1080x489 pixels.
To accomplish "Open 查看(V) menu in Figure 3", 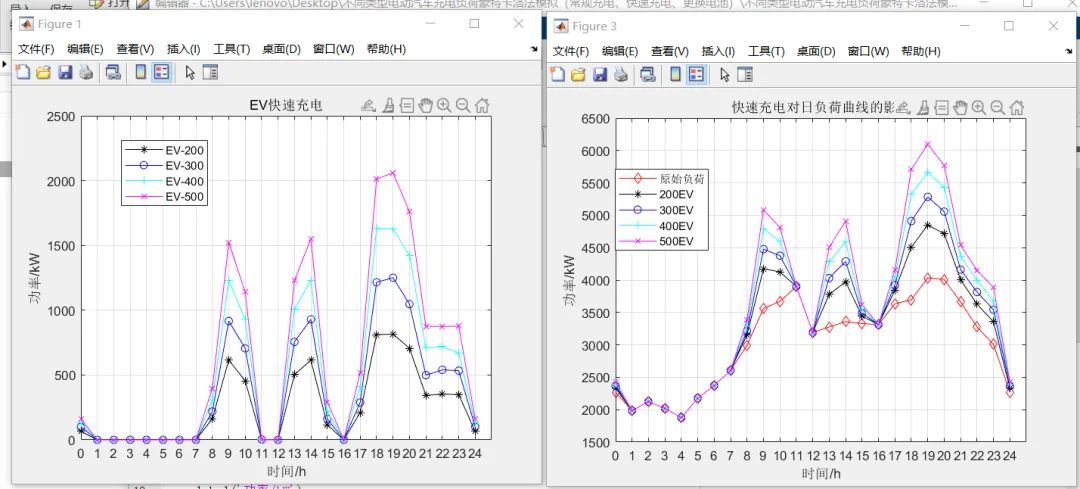I will click(669, 52).
